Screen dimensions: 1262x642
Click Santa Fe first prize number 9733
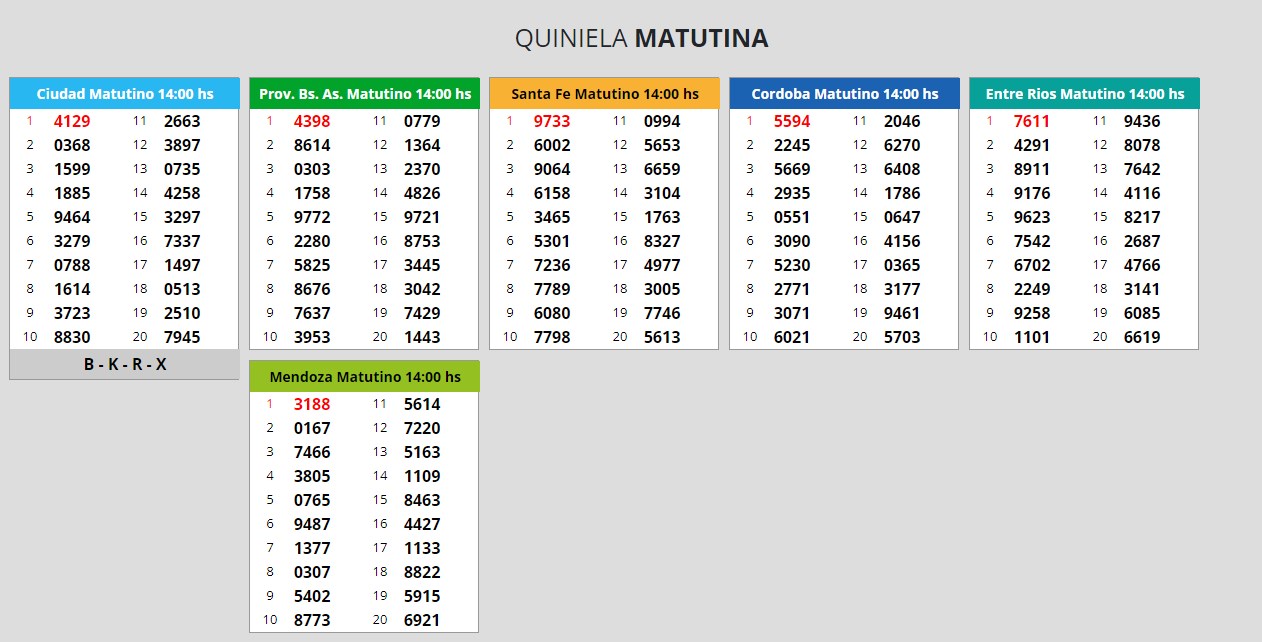[x=552, y=121]
